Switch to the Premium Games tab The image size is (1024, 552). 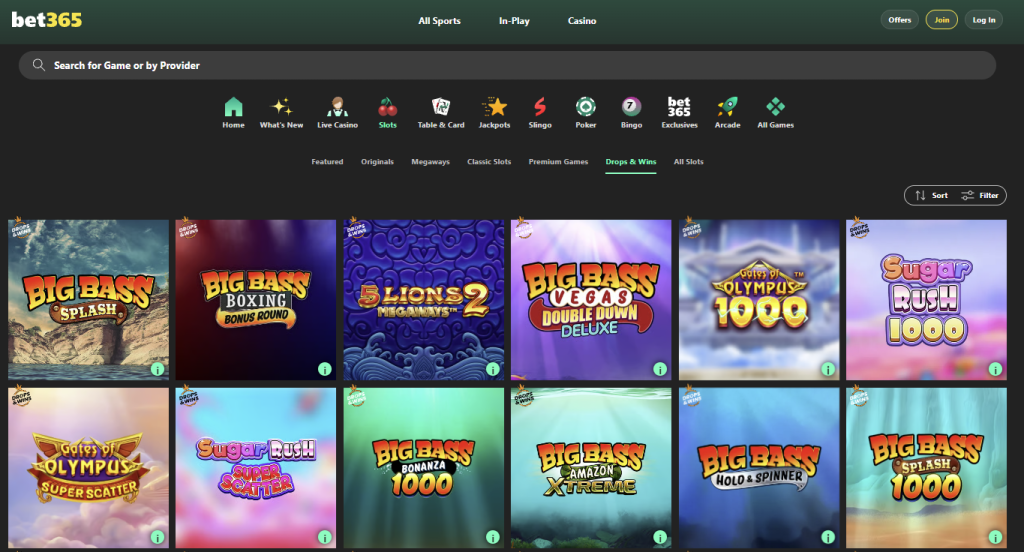click(x=558, y=161)
